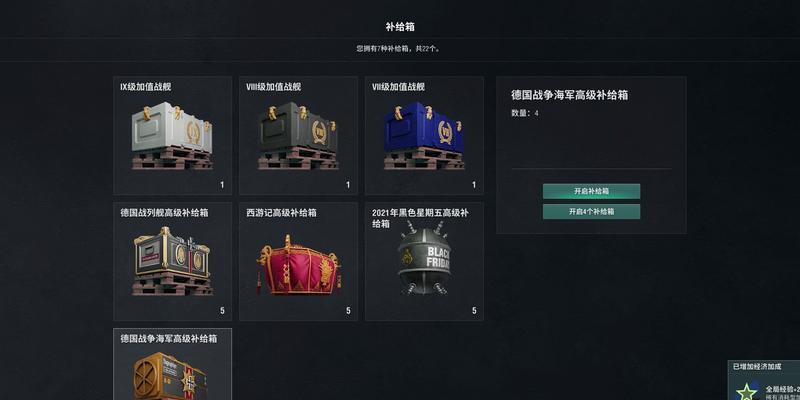Viewport: 800px width, 400px height.
Task: Select the dark VIII级加值战舰 crate image
Action: click(298, 136)
